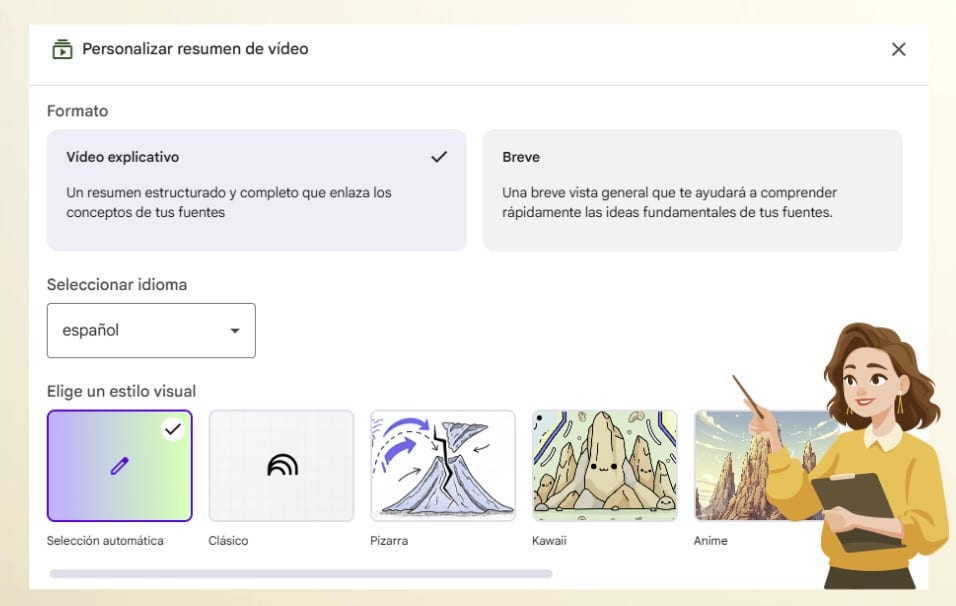956x606 pixels.
Task: Click the pencil icon on Selección automática
Action: coord(118,465)
